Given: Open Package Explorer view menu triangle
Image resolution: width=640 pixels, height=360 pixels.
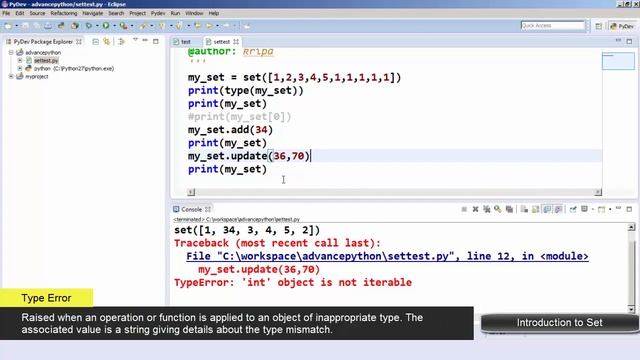Looking at the screenshot, I should [x=135, y=40].
